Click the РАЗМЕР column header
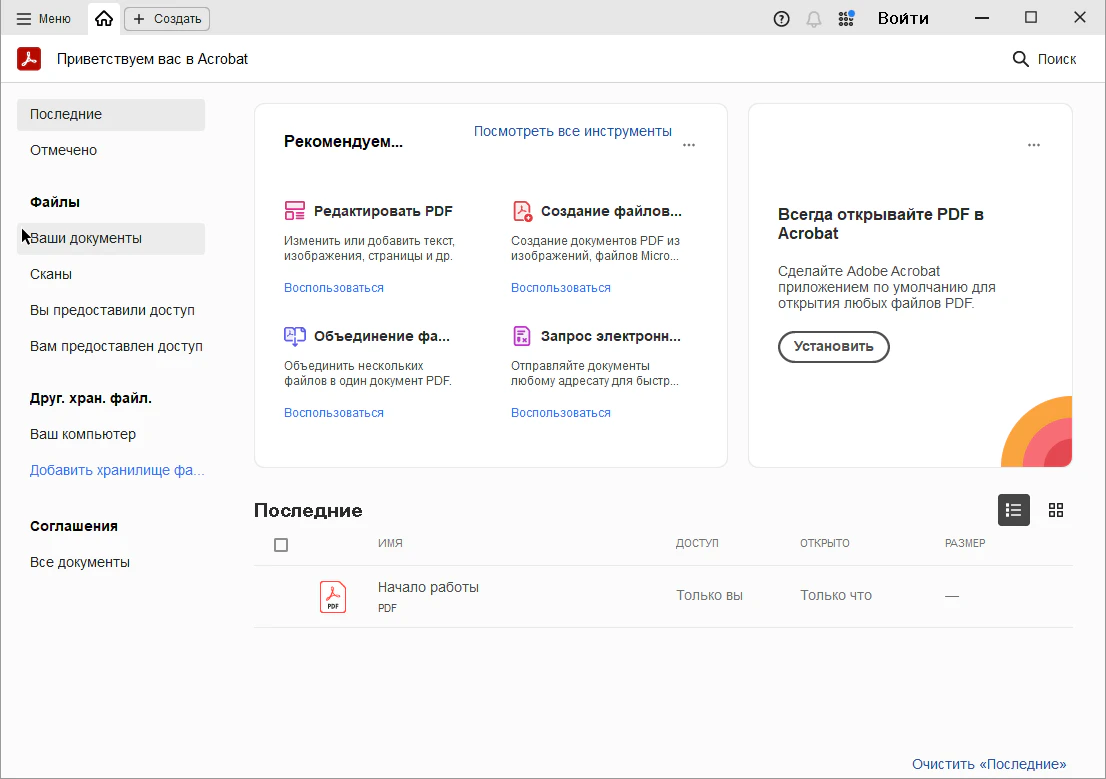Screen dimensions: 1106x779 tap(965, 543)
